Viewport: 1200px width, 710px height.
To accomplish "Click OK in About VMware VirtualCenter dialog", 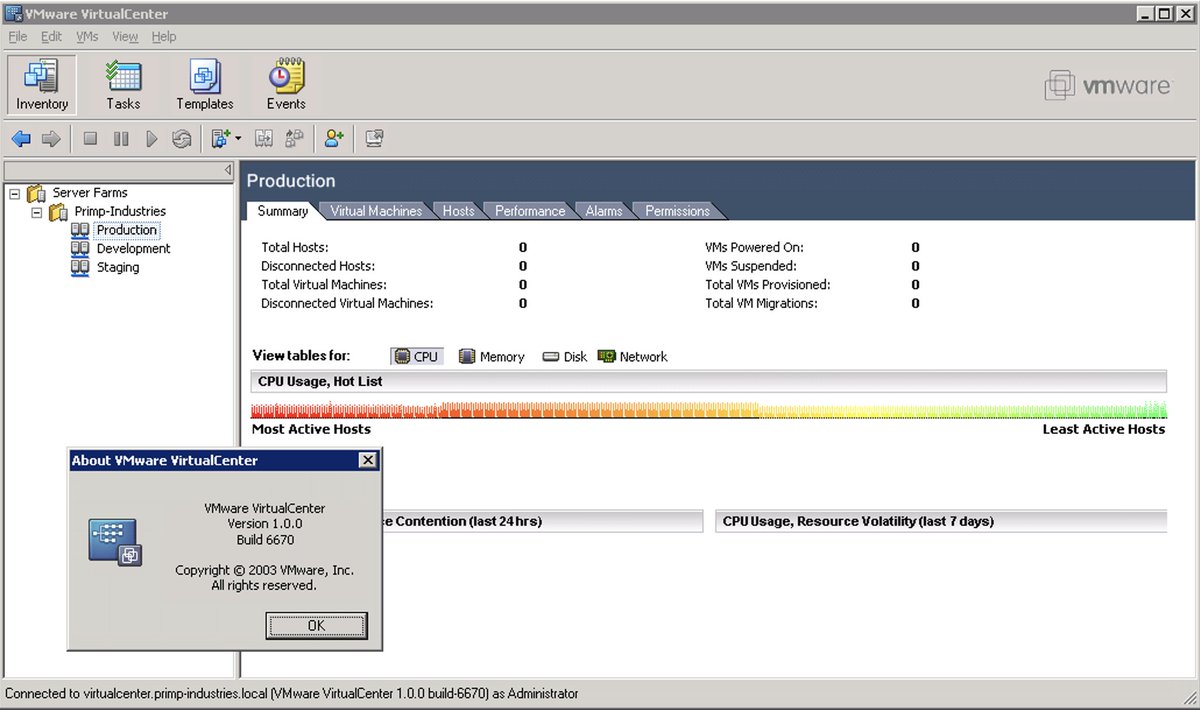I will coord(316,626).
